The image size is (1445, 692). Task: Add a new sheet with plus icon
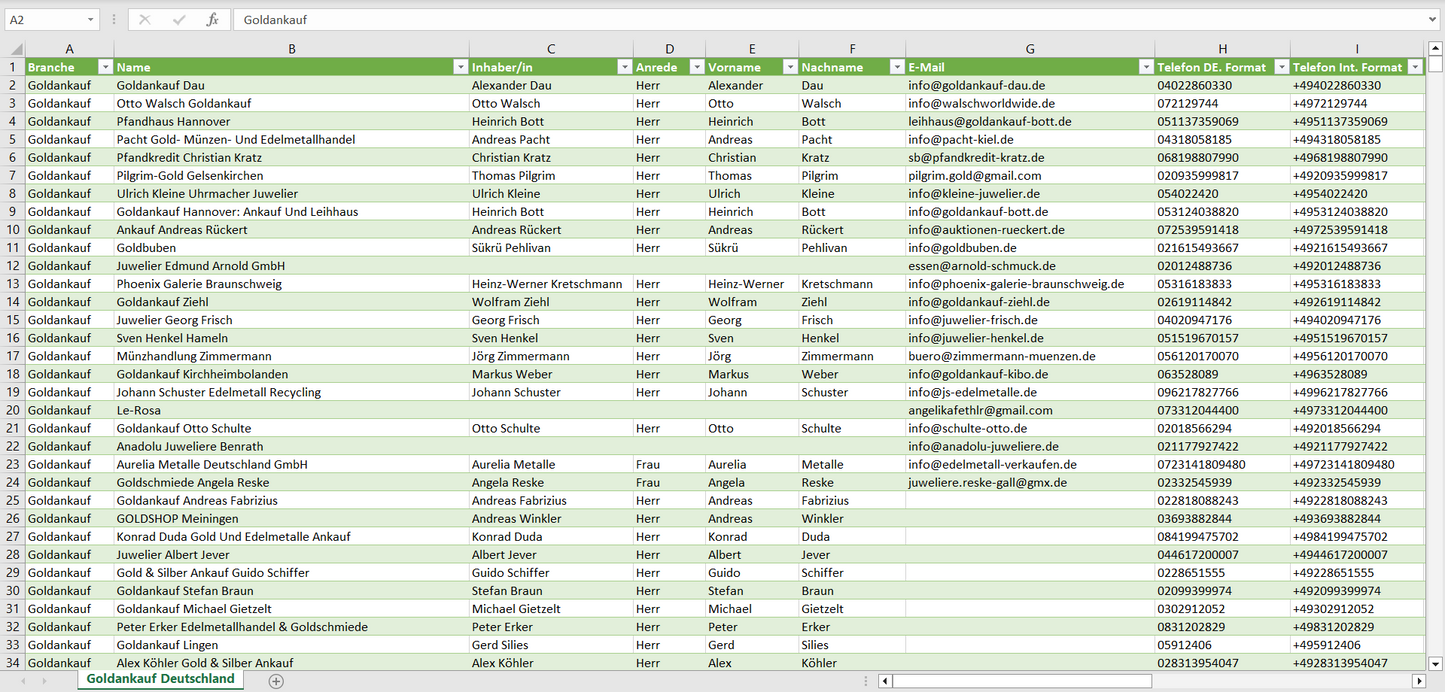tap(276, 681)
